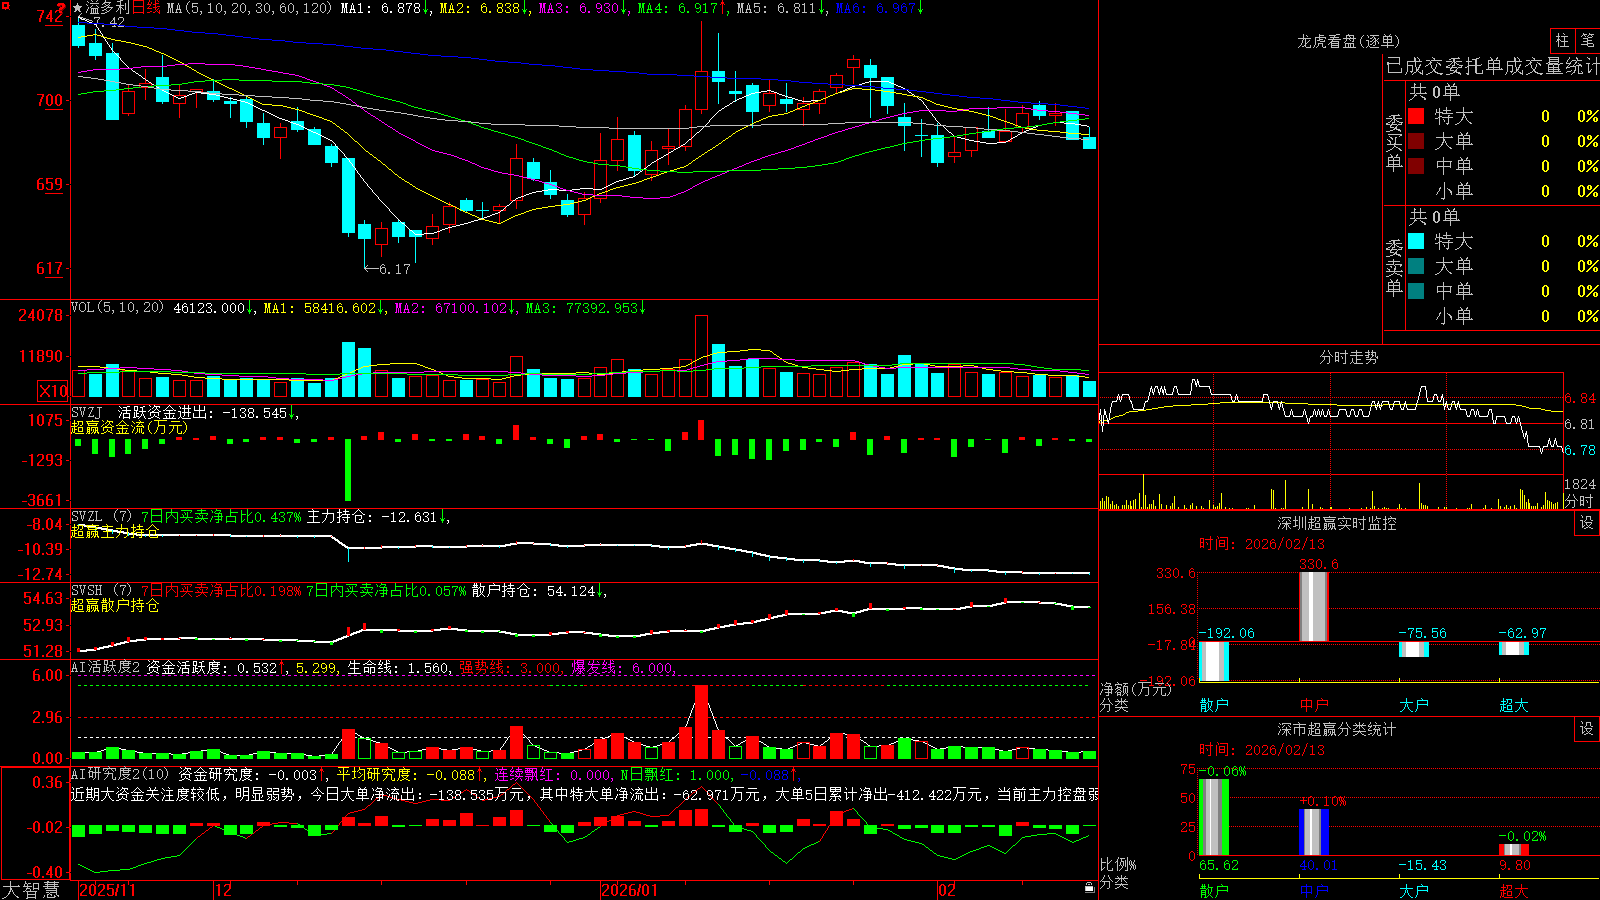Click the 强势线: 3.000 label
This screenshot has height=900, width=1600.
(x=510, y=668)
